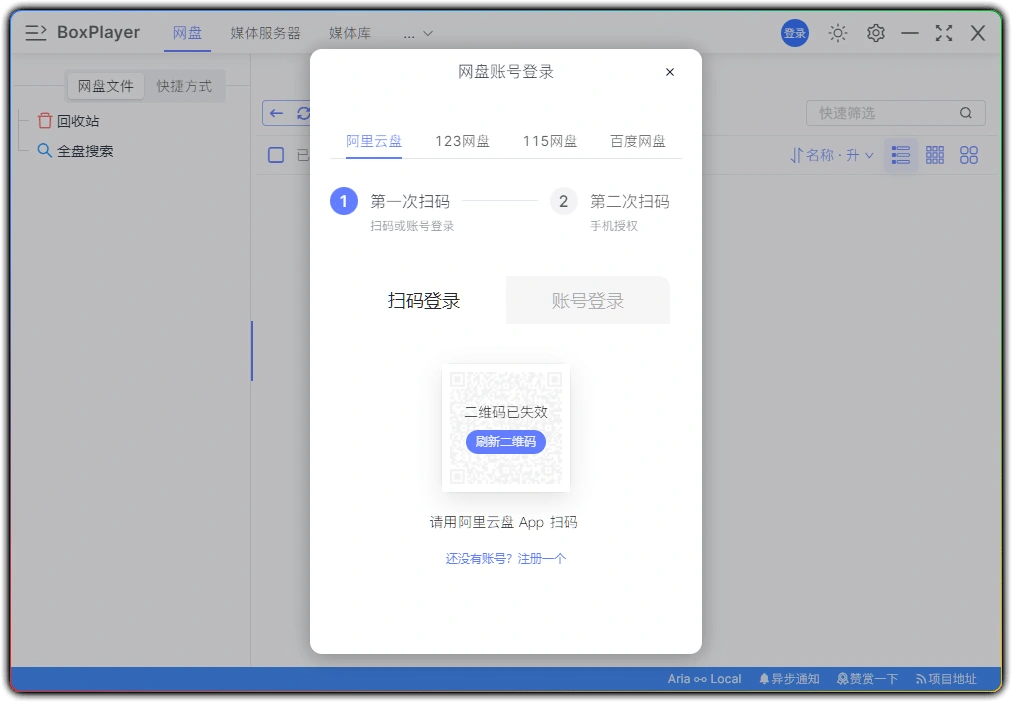Click the back arrow in file toolbar
Viewport: 1012px width, 702px height.
coord(276,114)
